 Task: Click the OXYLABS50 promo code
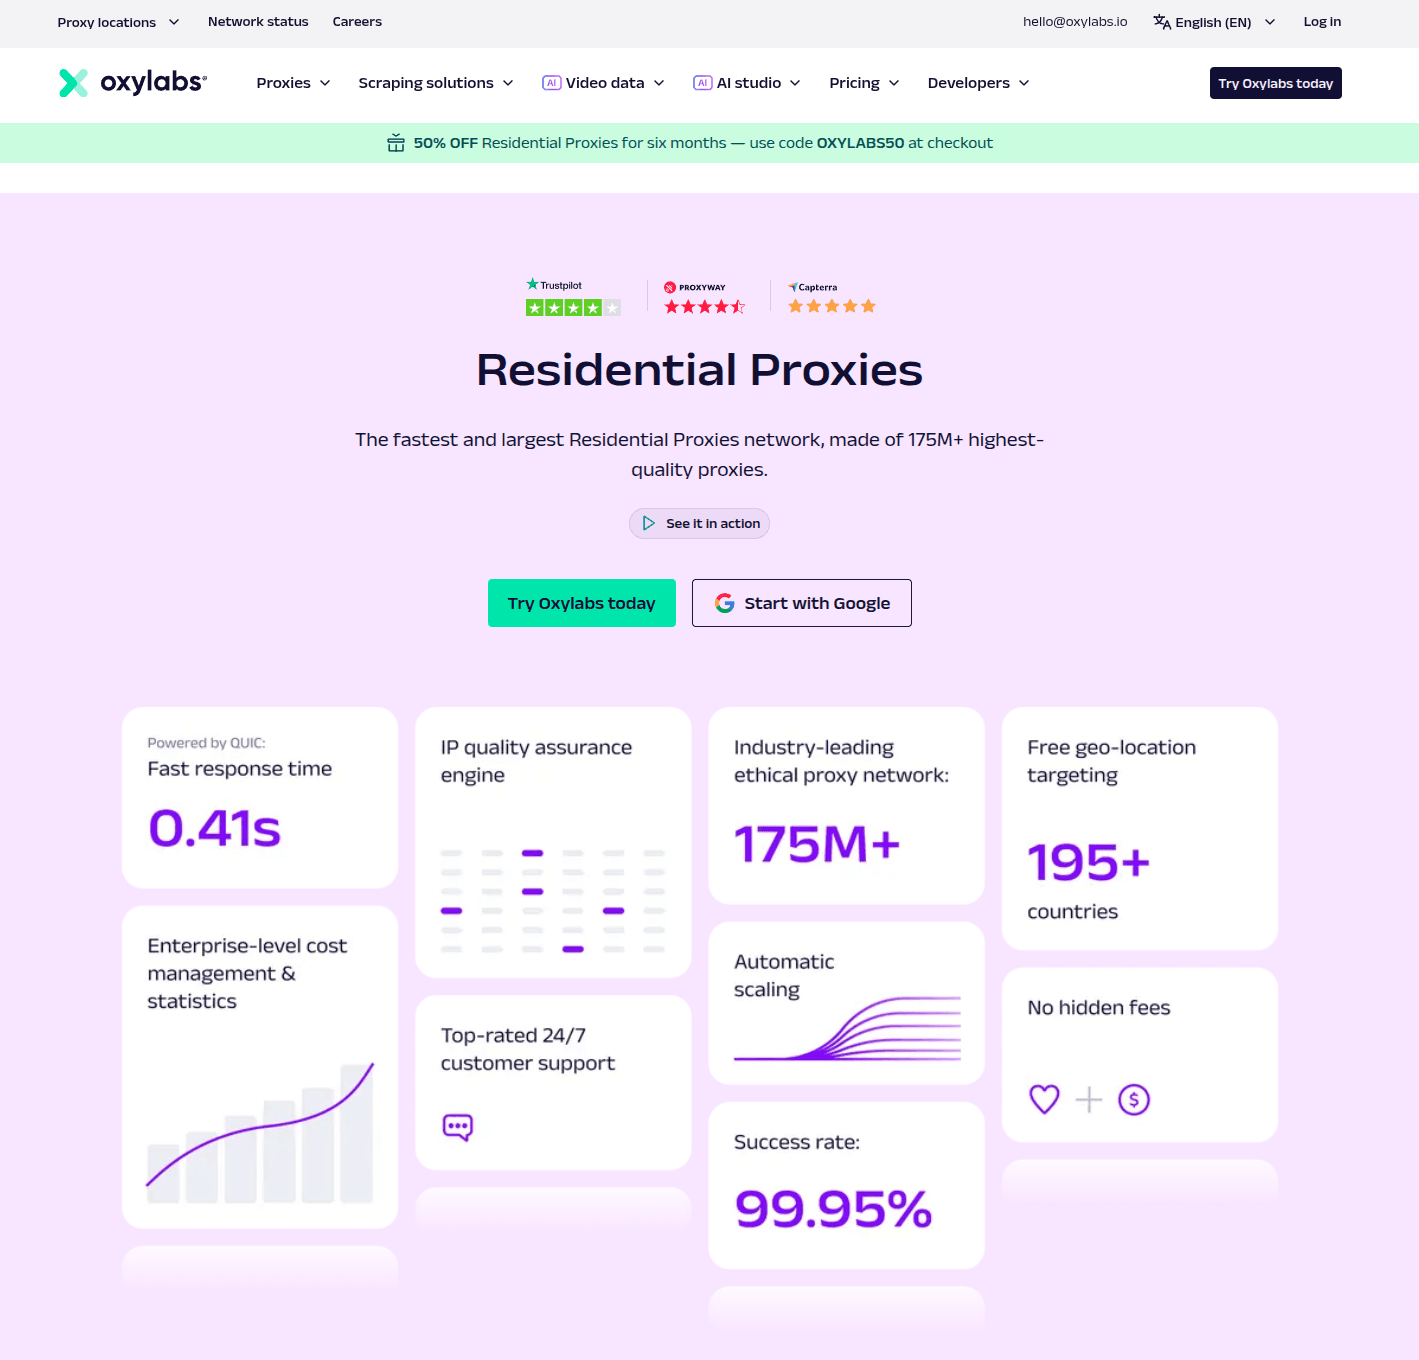(860, 143)
